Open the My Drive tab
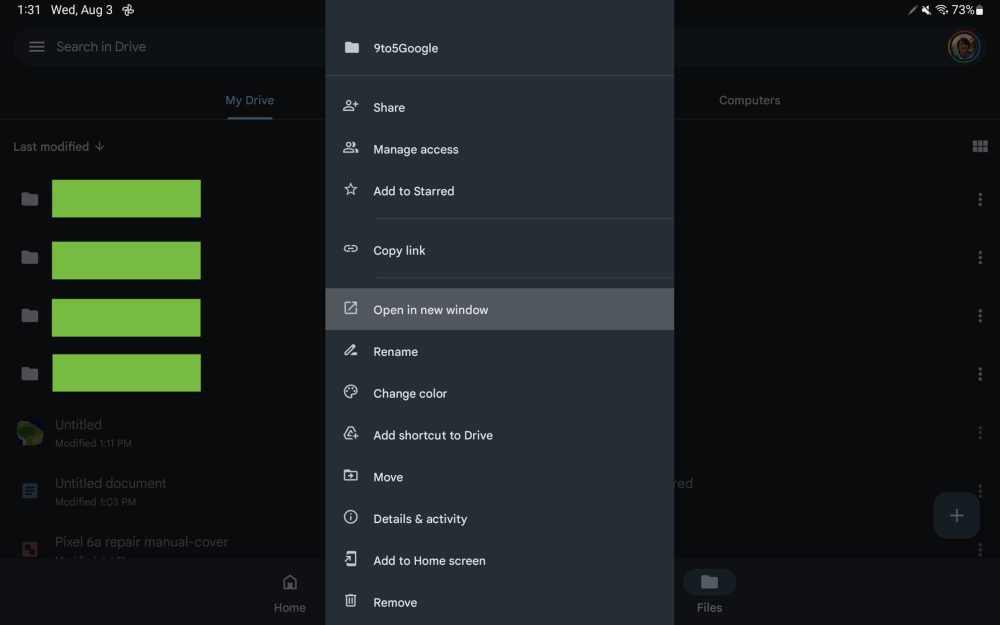Viewport: 1000px width, 625px height. pyautogui.click(x=249, y=100)
